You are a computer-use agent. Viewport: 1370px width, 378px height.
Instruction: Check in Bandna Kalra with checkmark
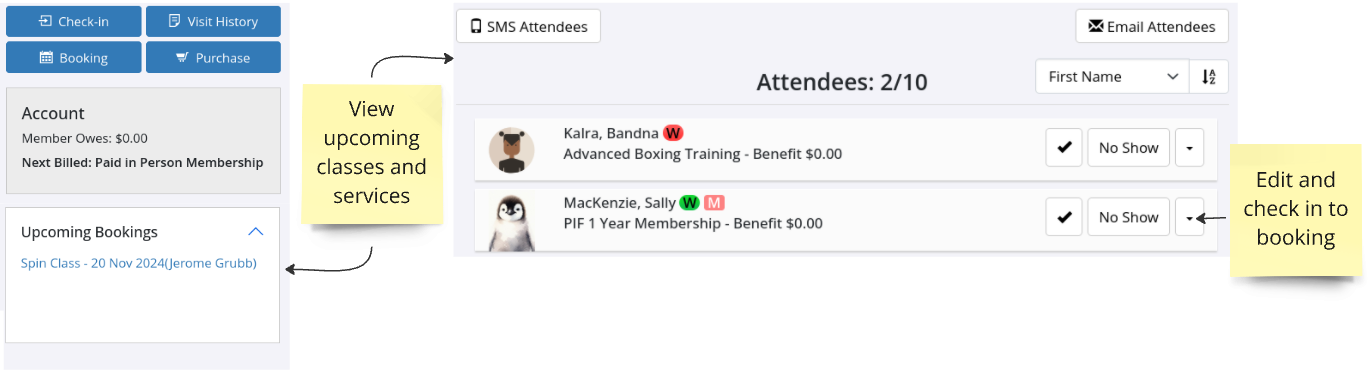point(1064,148)
